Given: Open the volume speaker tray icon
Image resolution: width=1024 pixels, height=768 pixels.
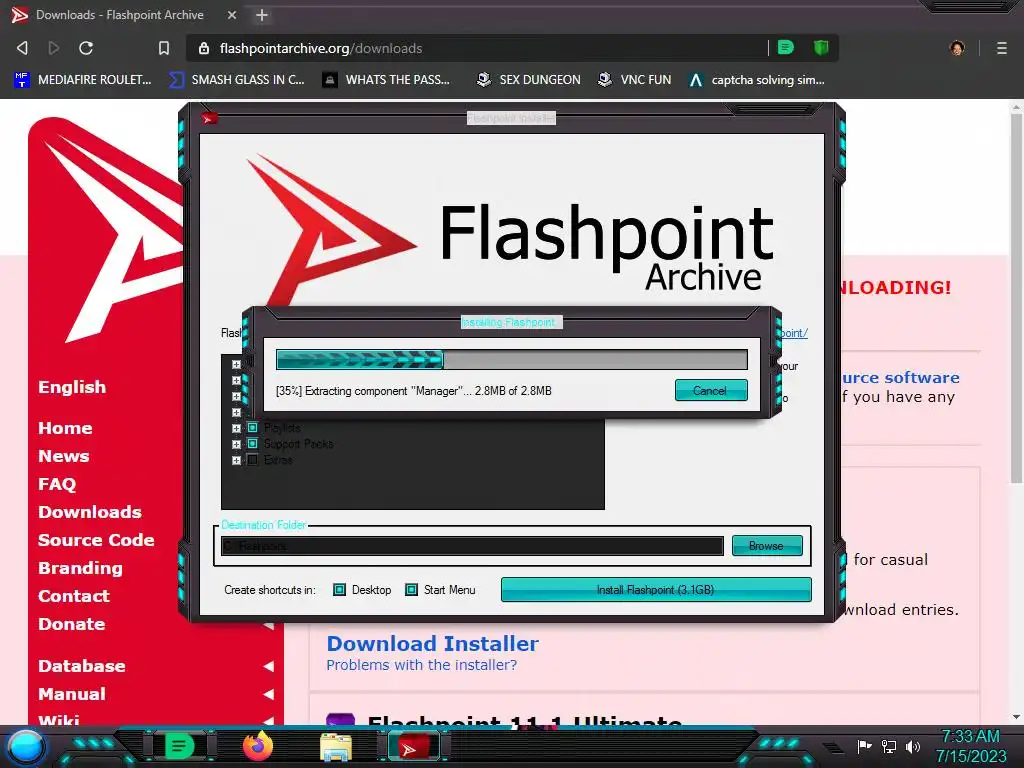Looking at the screenshot, I should (913, 746).
